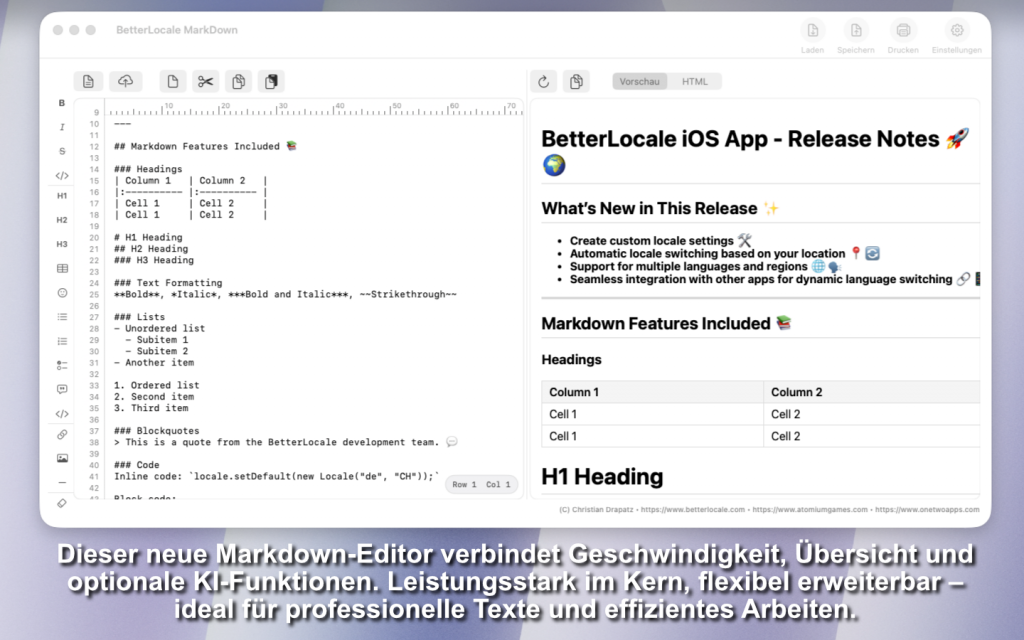Click the cloud upload icon
This screenshot has width=1024, height=640.
pyautogui.click(x=125, y=82)
